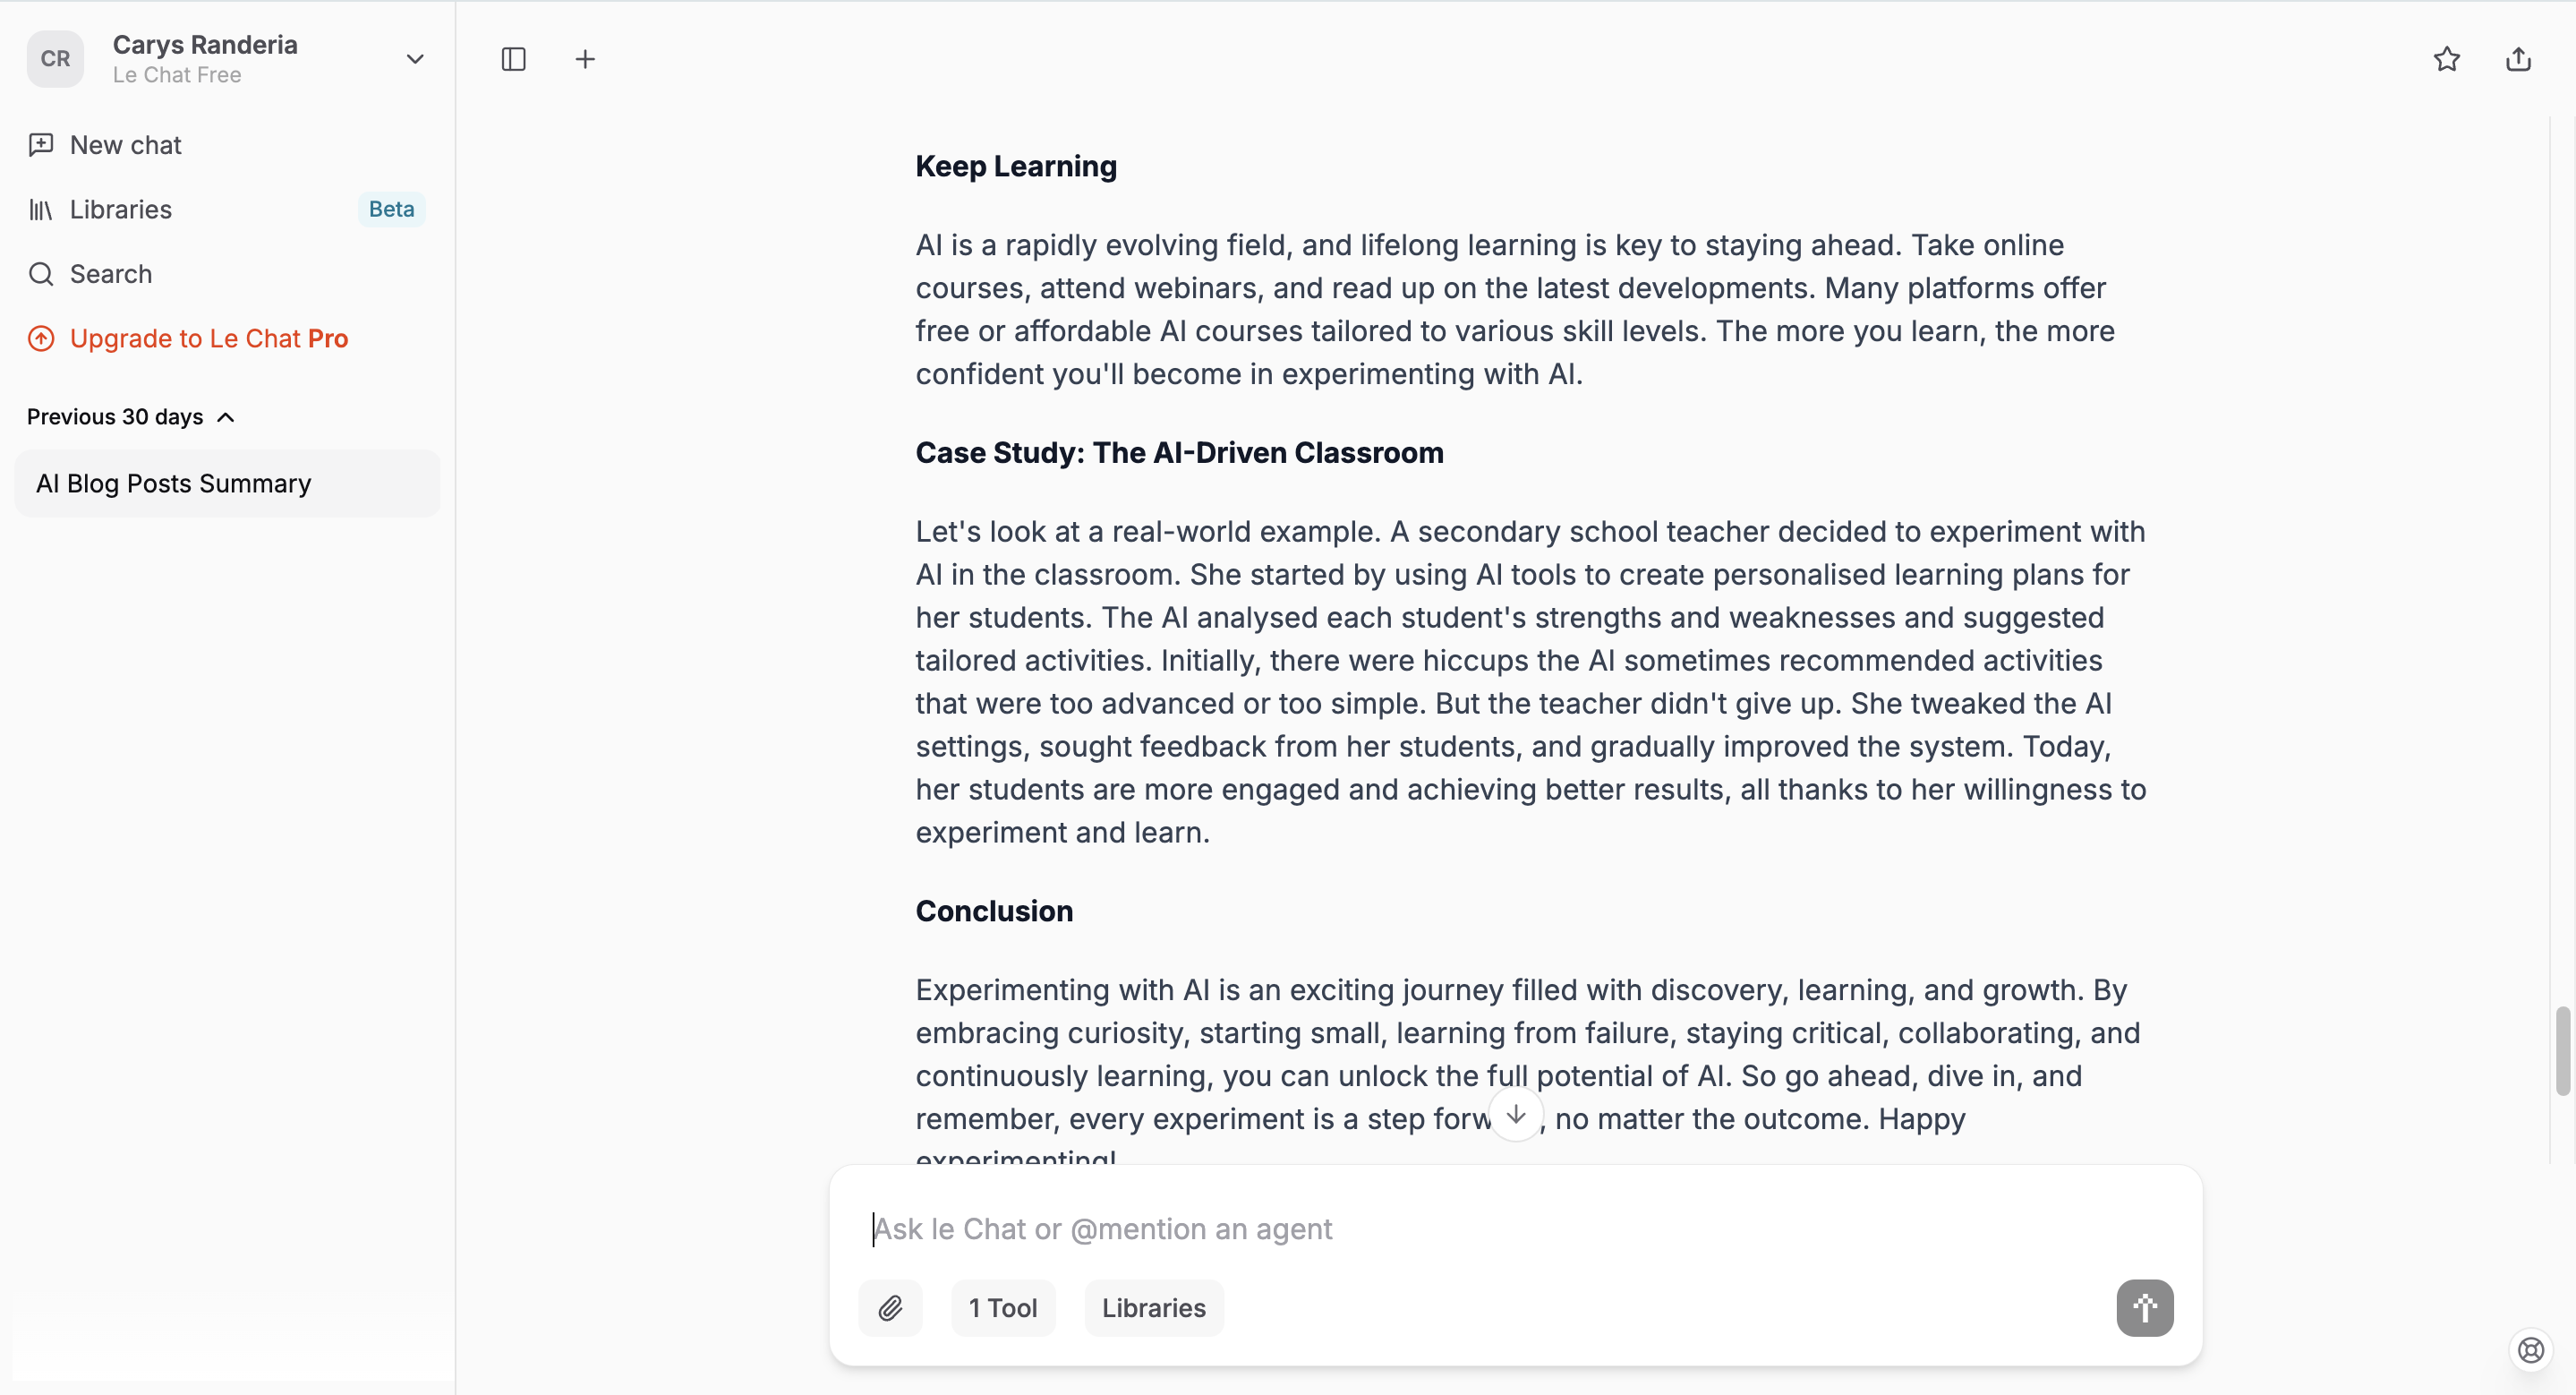Open a new chat from the top toolbar
2576x1395 pixels.
(x=586, y=59)
